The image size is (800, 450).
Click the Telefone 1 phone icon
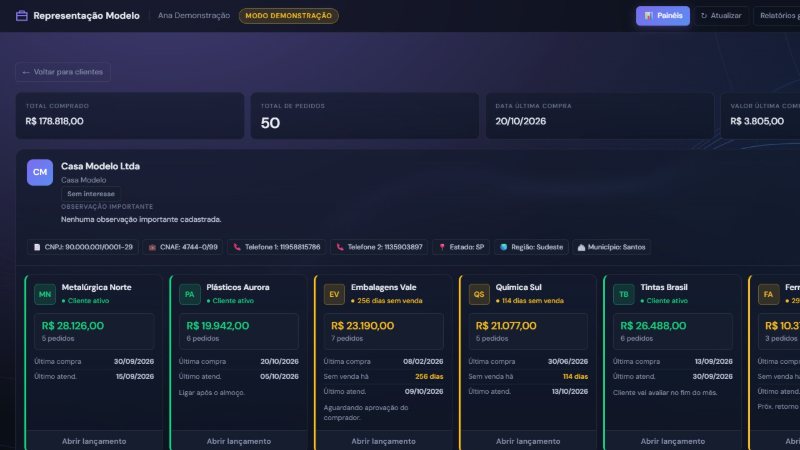click(x=237, y=247)
